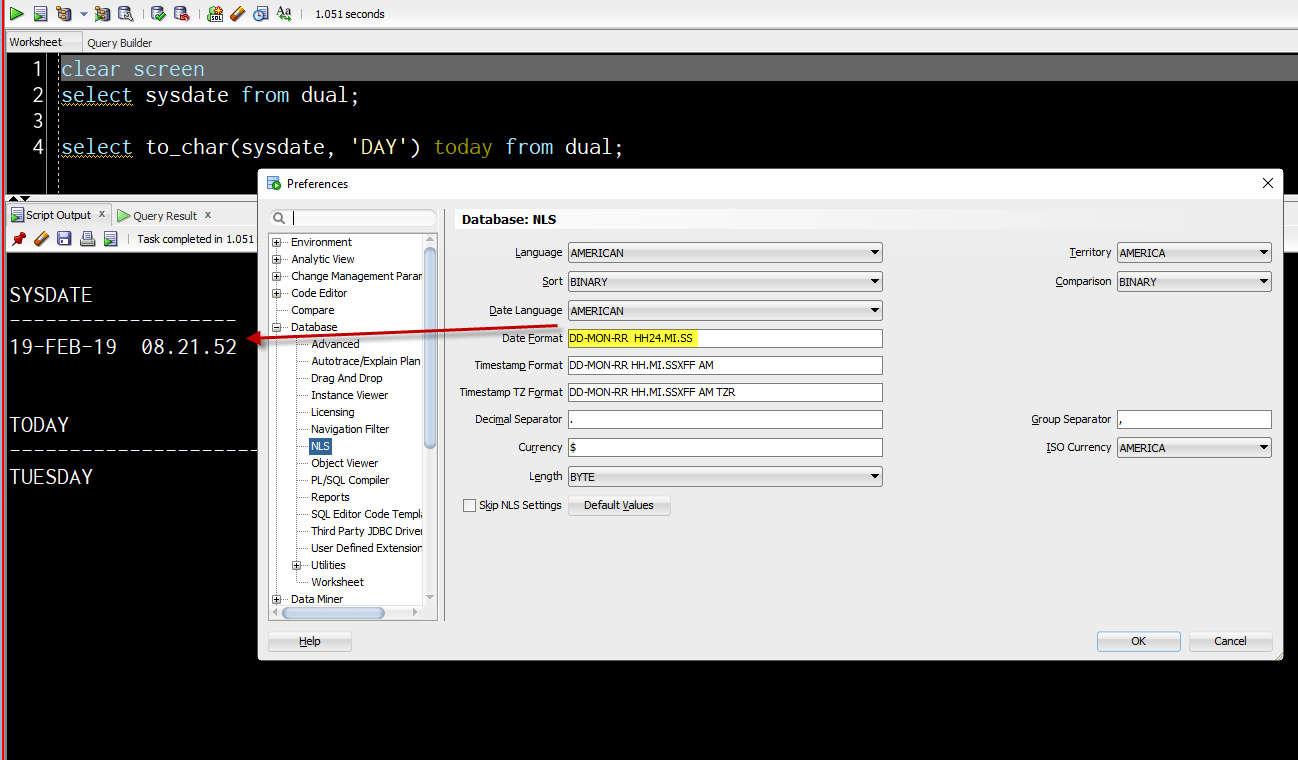
Task: Expand the Environment tree node
Action: [277, 242]
